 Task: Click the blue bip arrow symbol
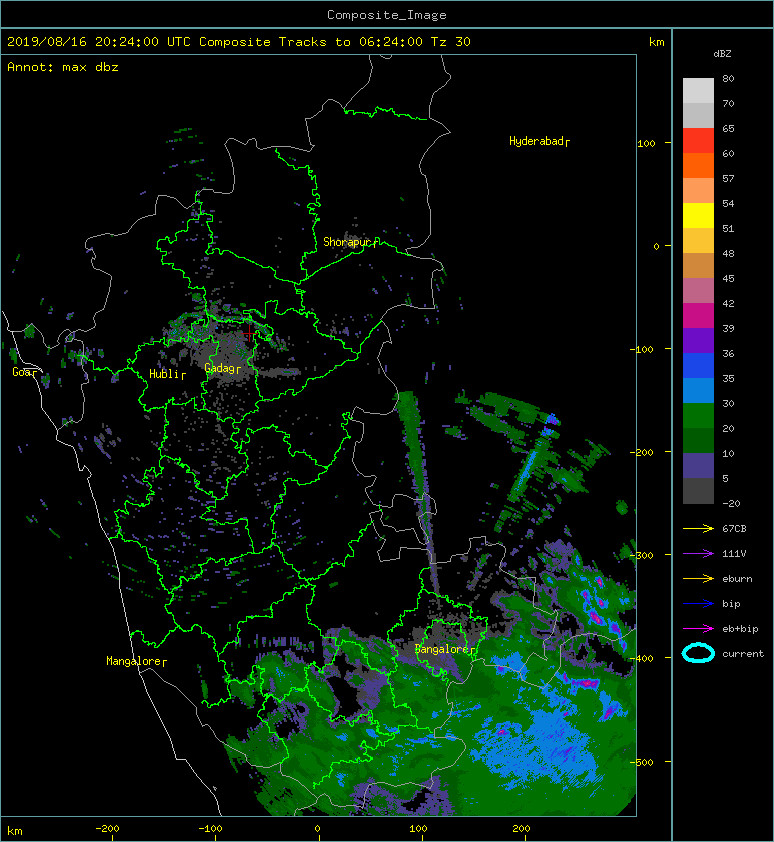pyautogui.click(x=698, y=604)
